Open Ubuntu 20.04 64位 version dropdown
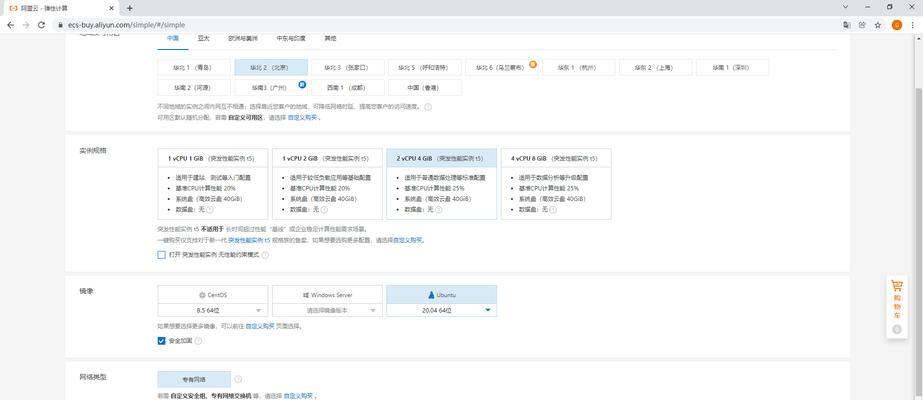Image resolution: width=923 pixels, height=400 pixels. tap(441, 310)
